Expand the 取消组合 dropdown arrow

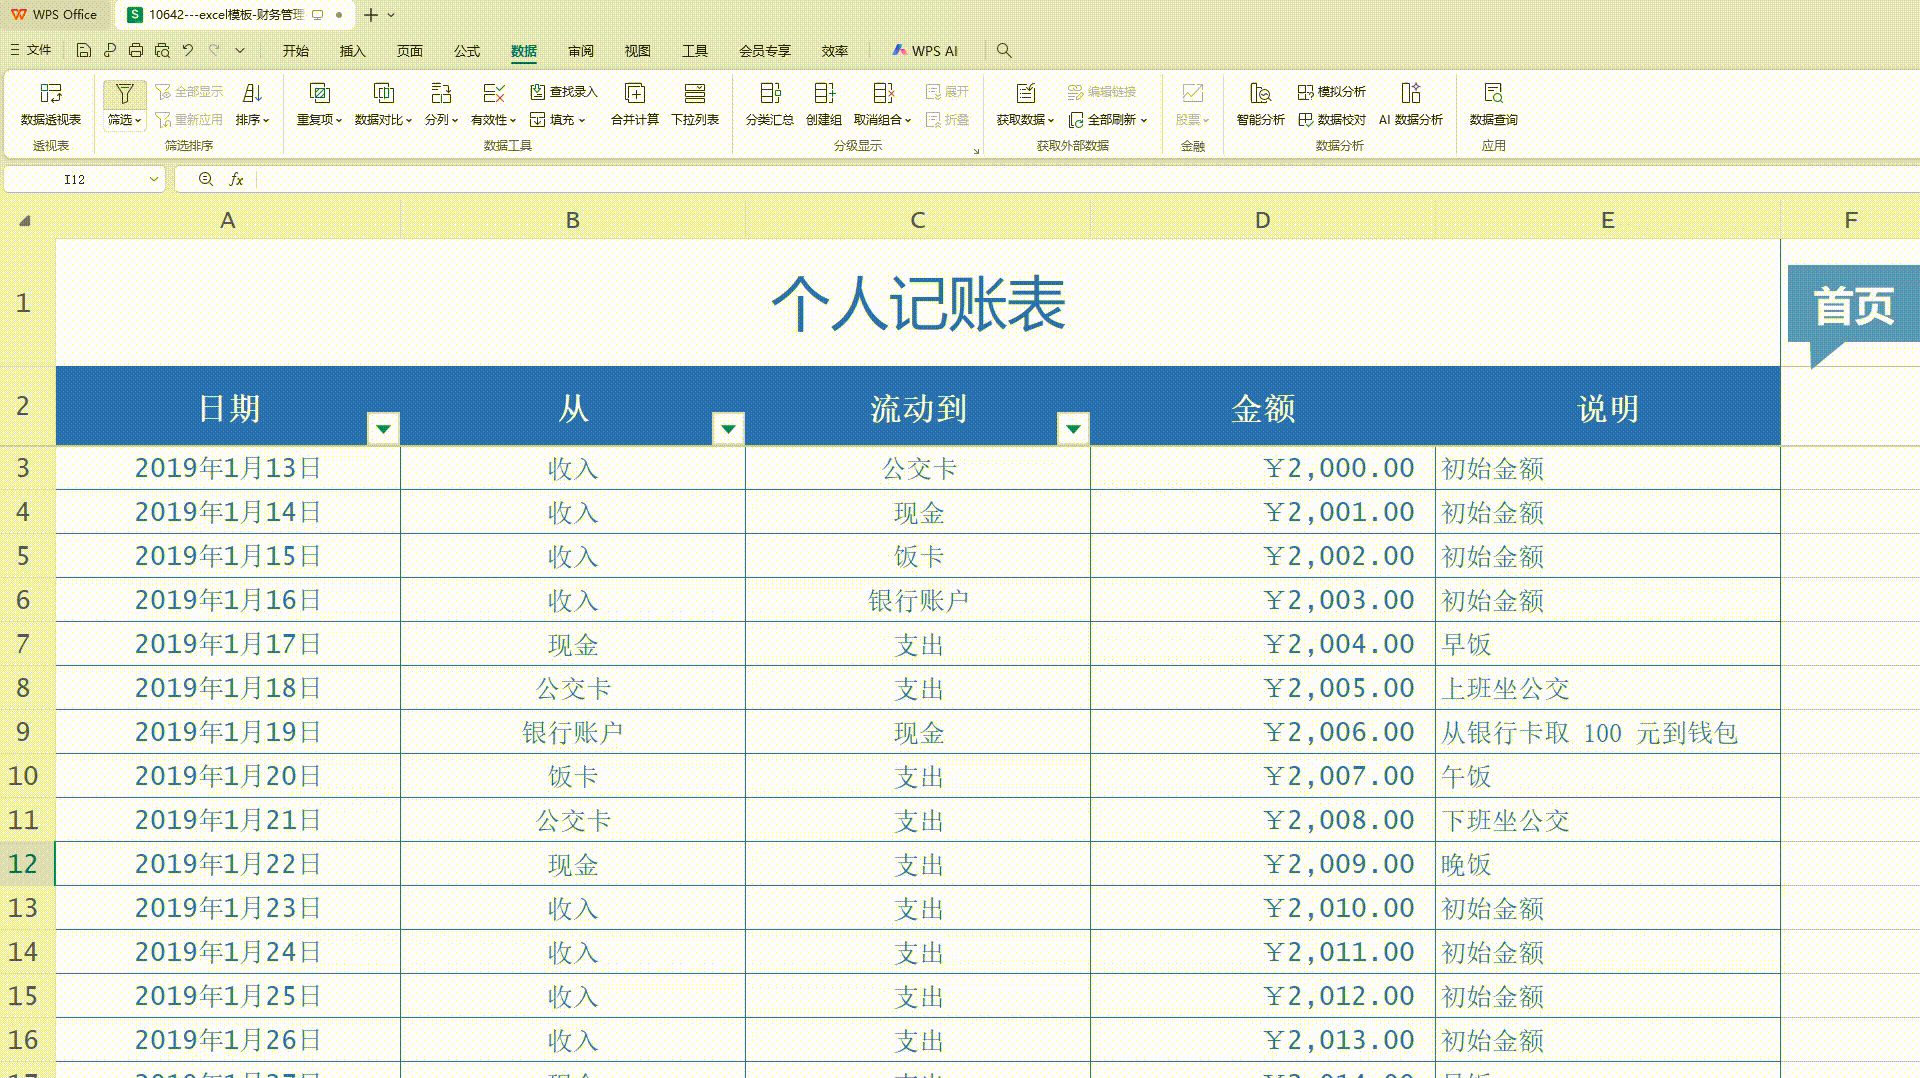pos(908,120)
